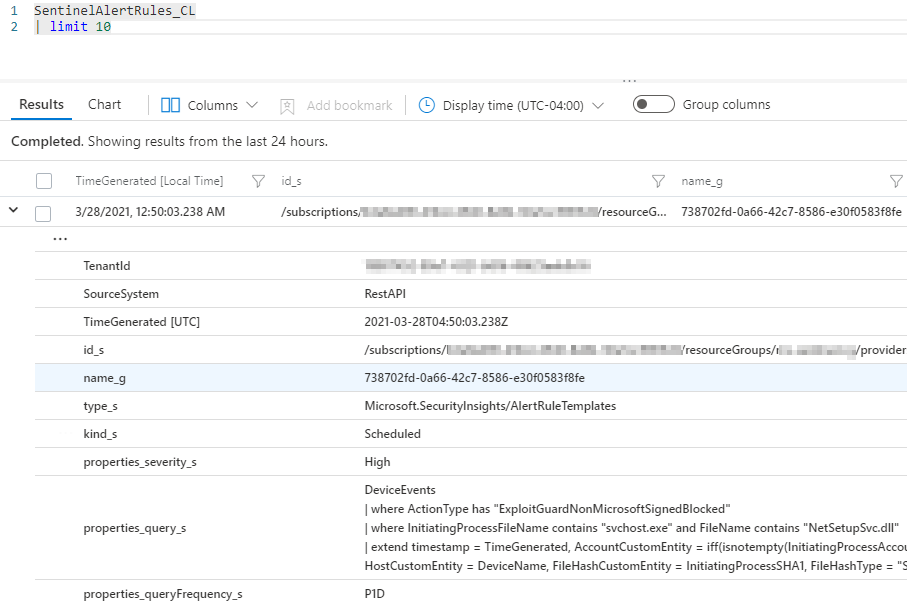Click the GUID in the name_g column cell
The image size is (907, 606).
[791, 212]
